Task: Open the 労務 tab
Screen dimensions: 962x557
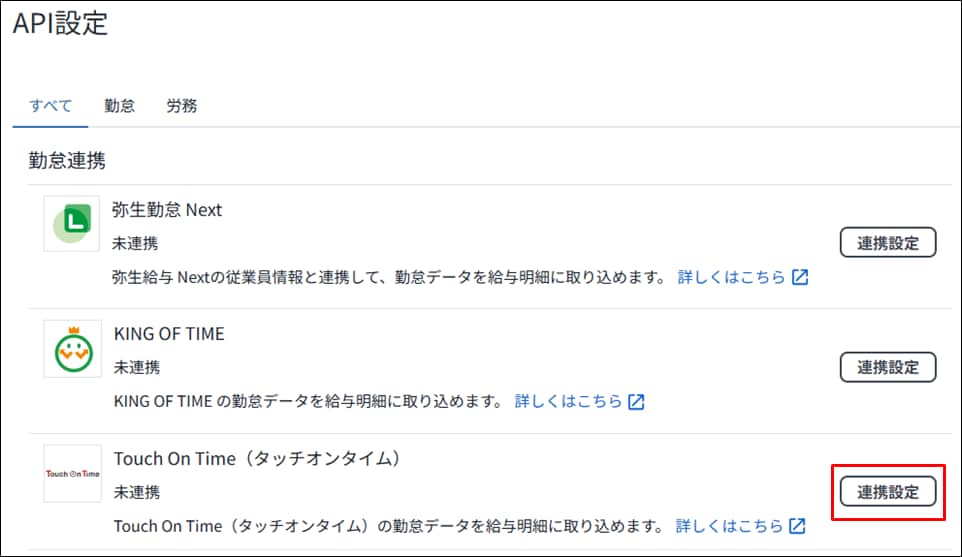Action: coord(181,106)
